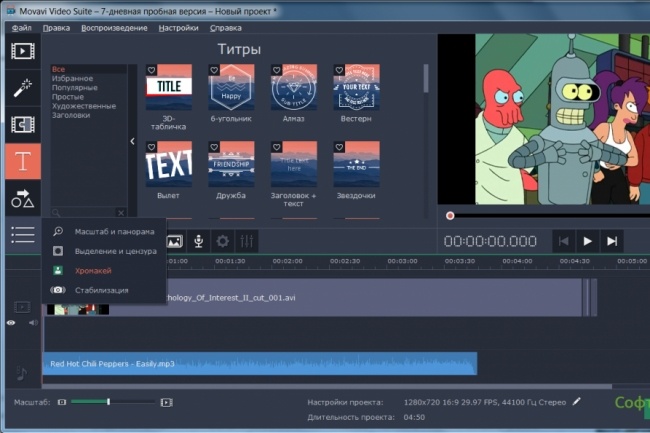
Task: Click the titles list vertical scrollbar
Action: click(x=426, y=78)
